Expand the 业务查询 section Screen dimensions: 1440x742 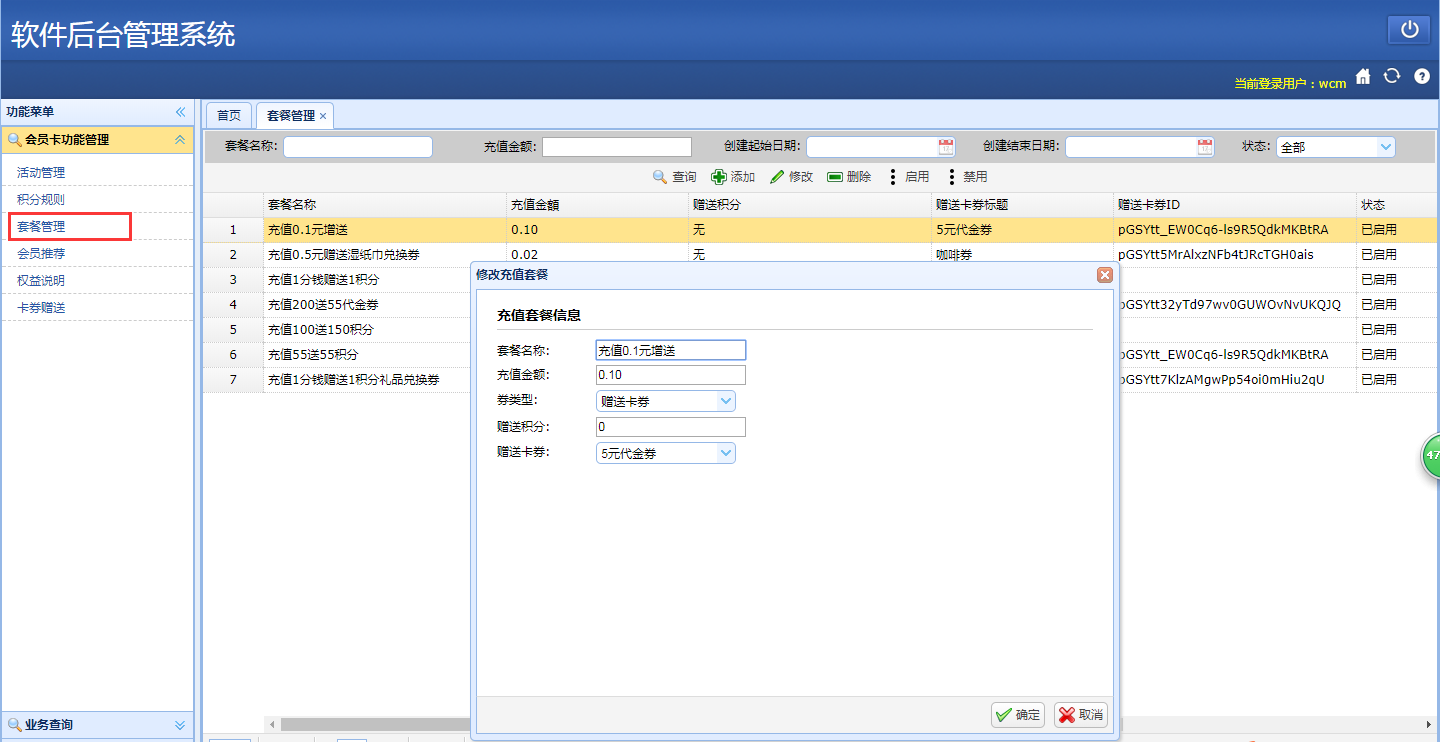pyautogui.click(x=180, y=725)
